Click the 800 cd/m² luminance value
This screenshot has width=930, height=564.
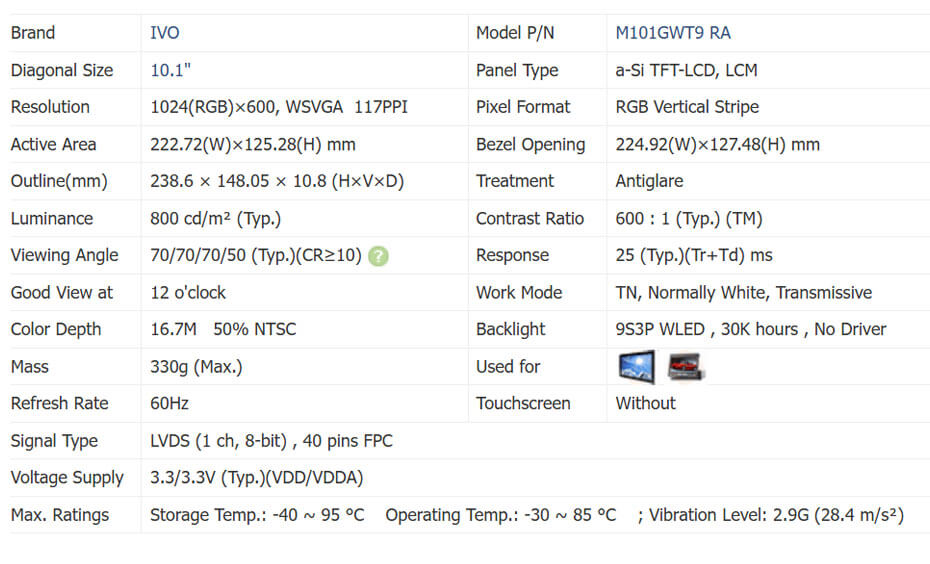point(215,218)
